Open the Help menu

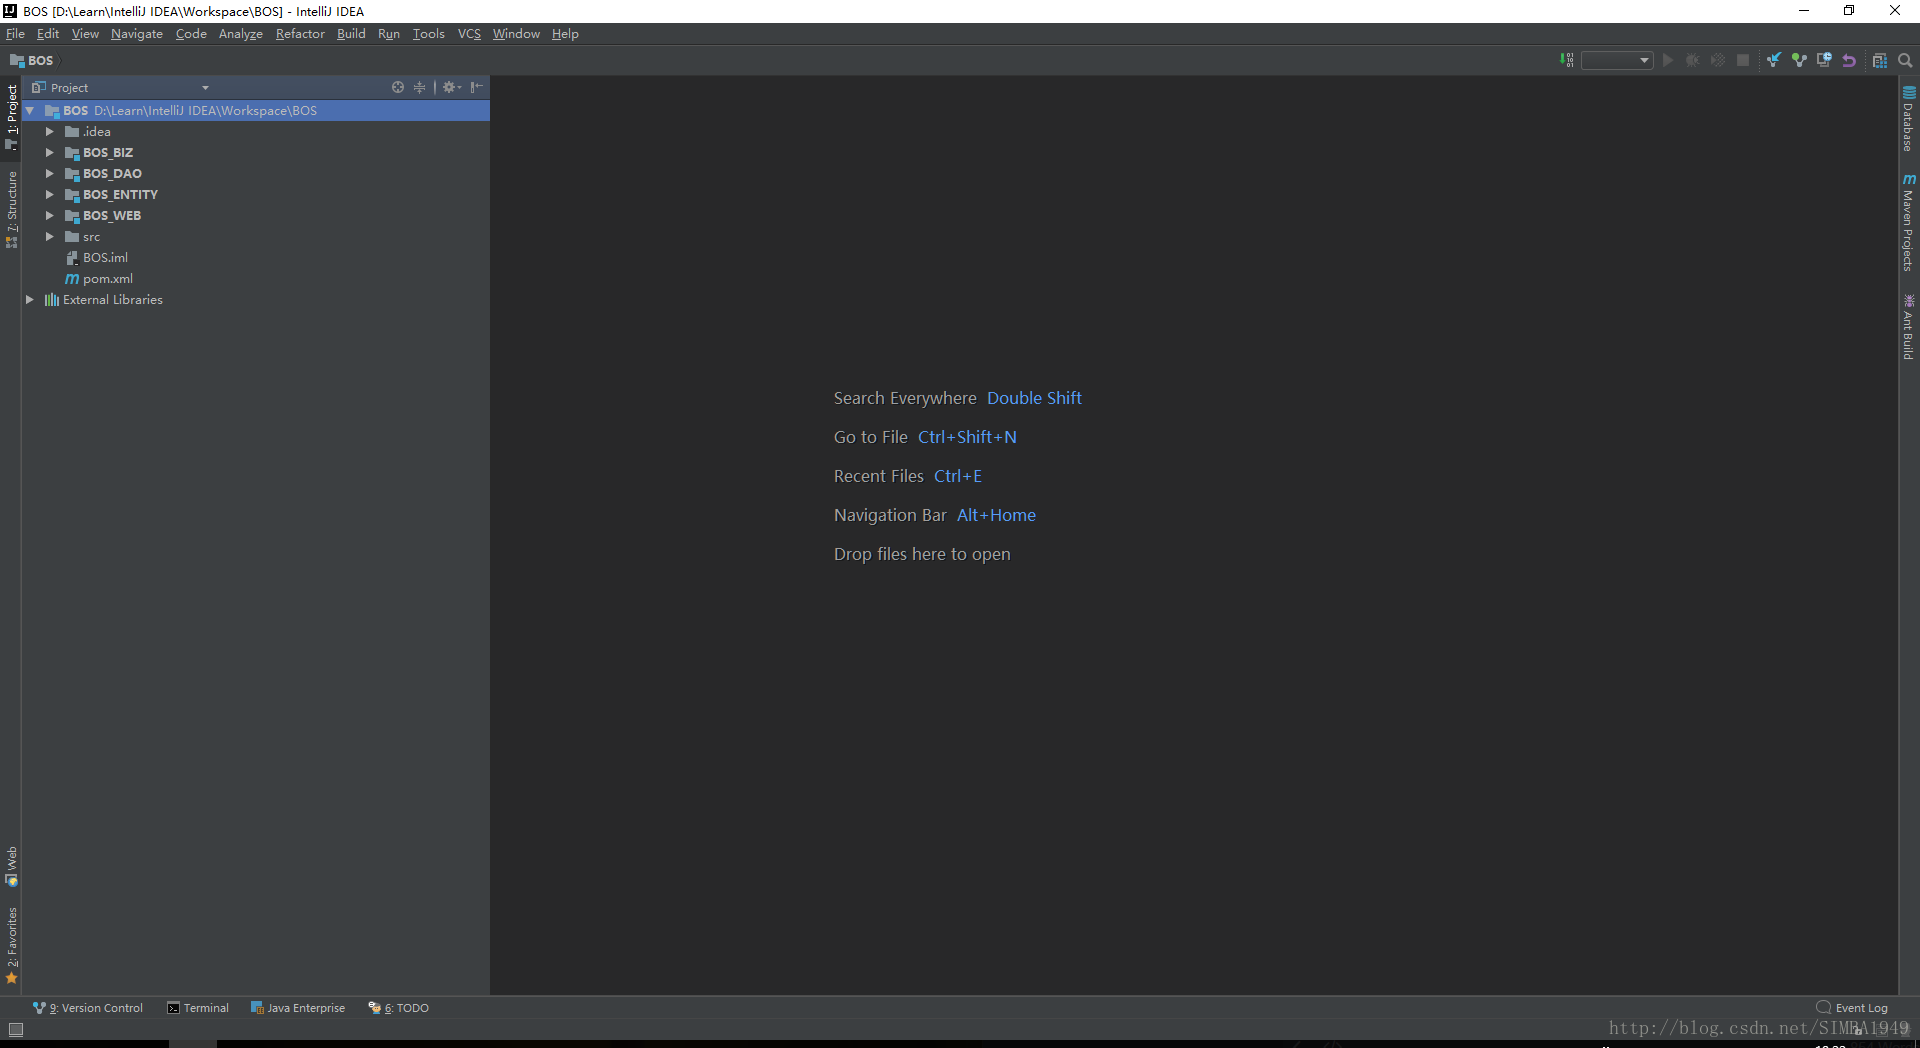pos(565,34)
